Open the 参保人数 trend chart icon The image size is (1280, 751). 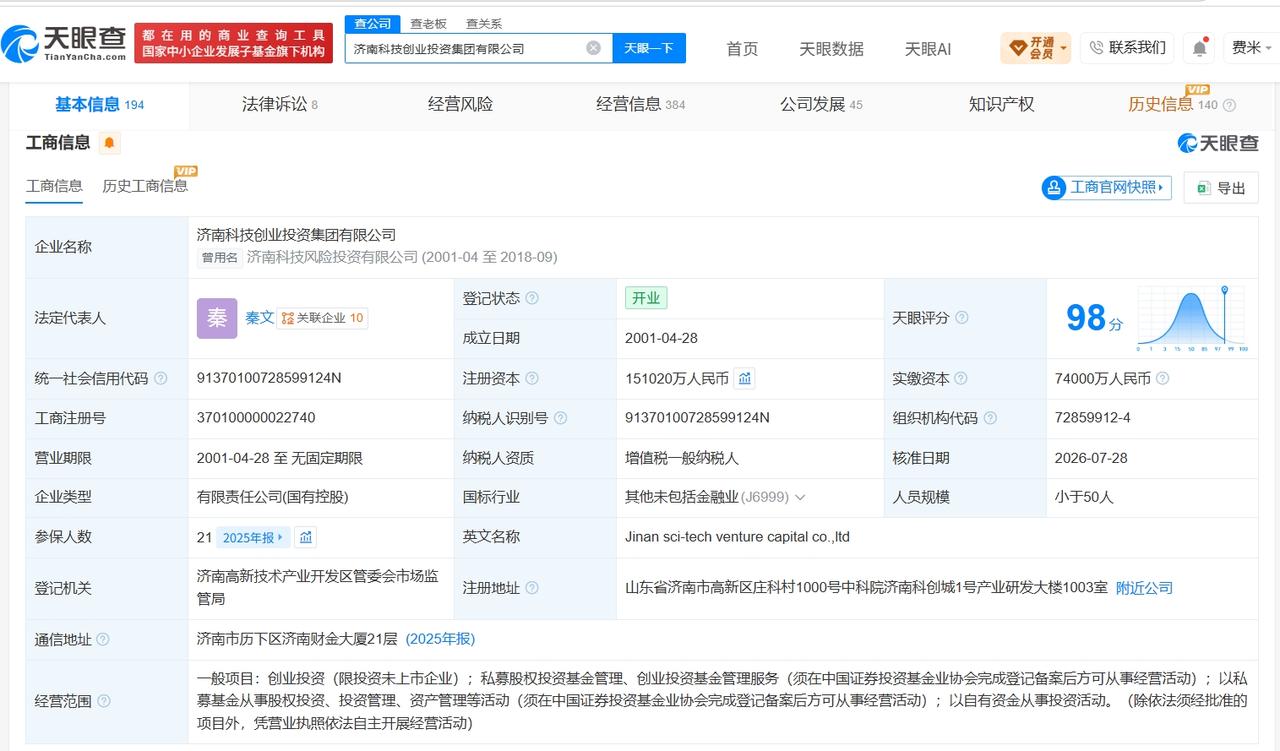click(306, 537)
